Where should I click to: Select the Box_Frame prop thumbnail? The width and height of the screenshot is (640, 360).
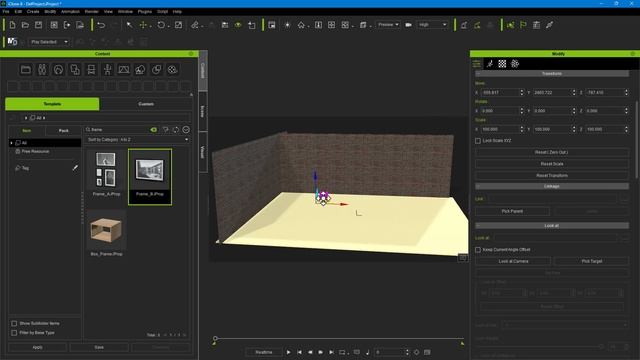point(106,234)
